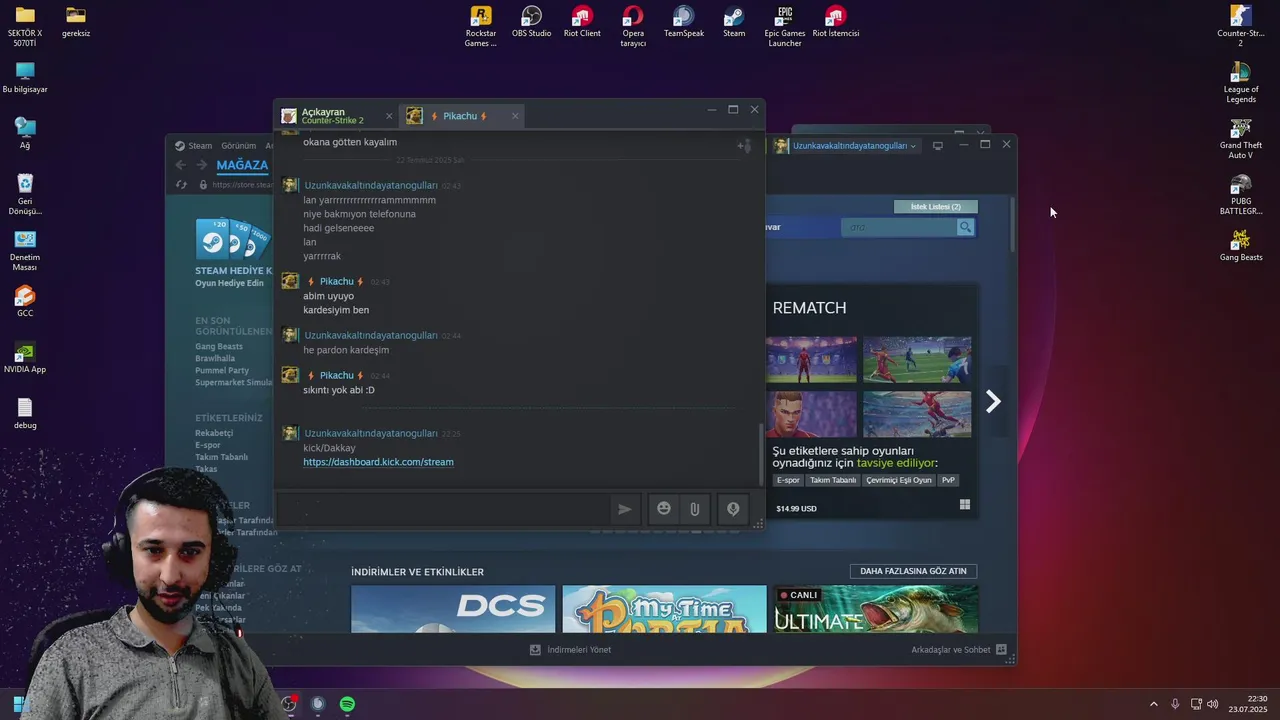
Task: Open Brawlhalla in the recently viewed list
Action: point(215,359)
